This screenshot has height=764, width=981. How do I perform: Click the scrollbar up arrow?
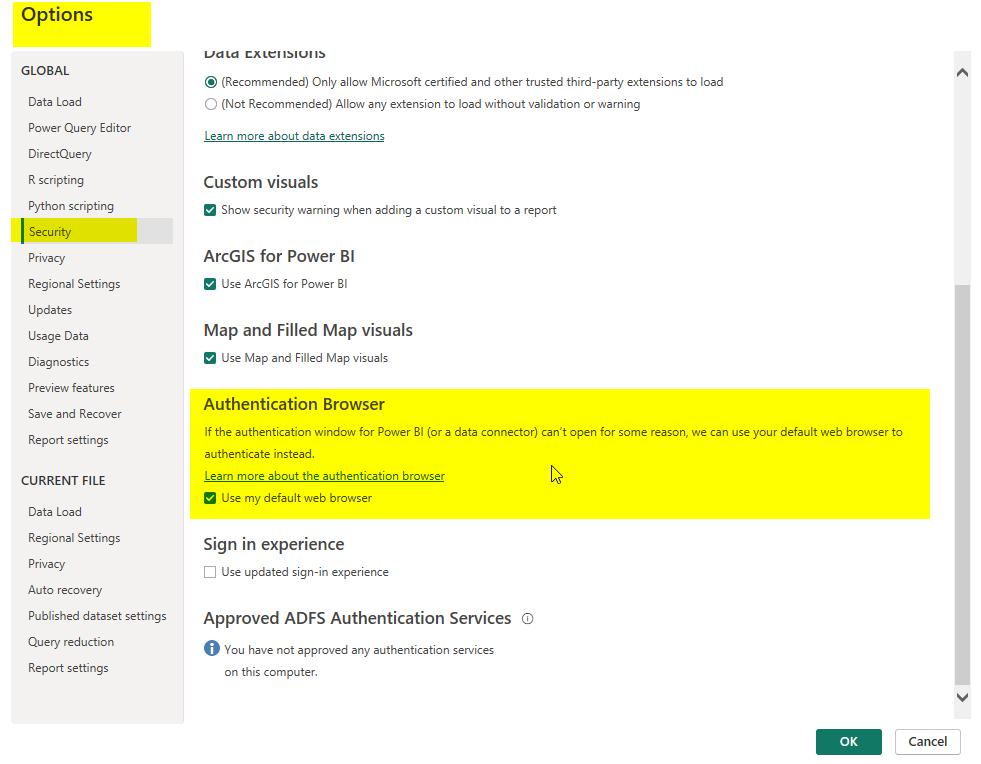tap(962, 73)
